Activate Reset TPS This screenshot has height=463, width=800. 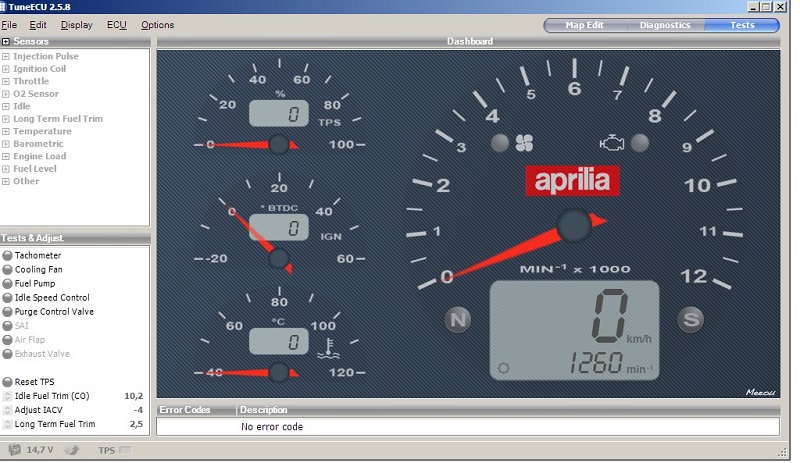click(7, 382)
